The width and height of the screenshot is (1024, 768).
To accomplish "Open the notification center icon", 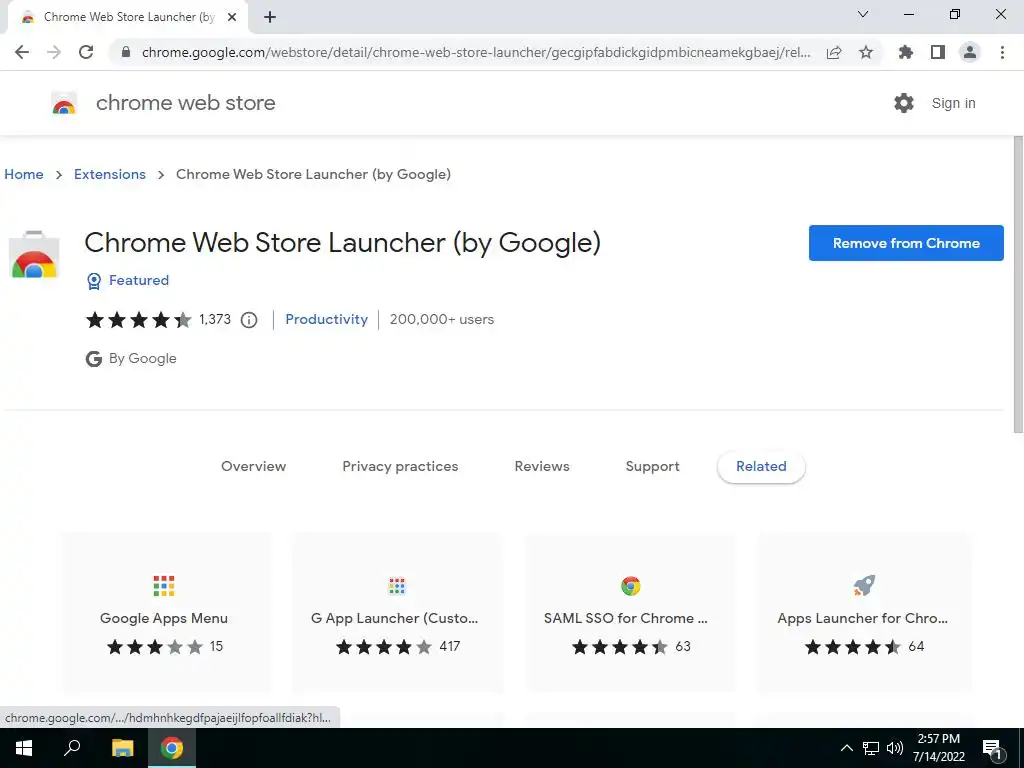I will pyautogui.click(x=992, y=750).
